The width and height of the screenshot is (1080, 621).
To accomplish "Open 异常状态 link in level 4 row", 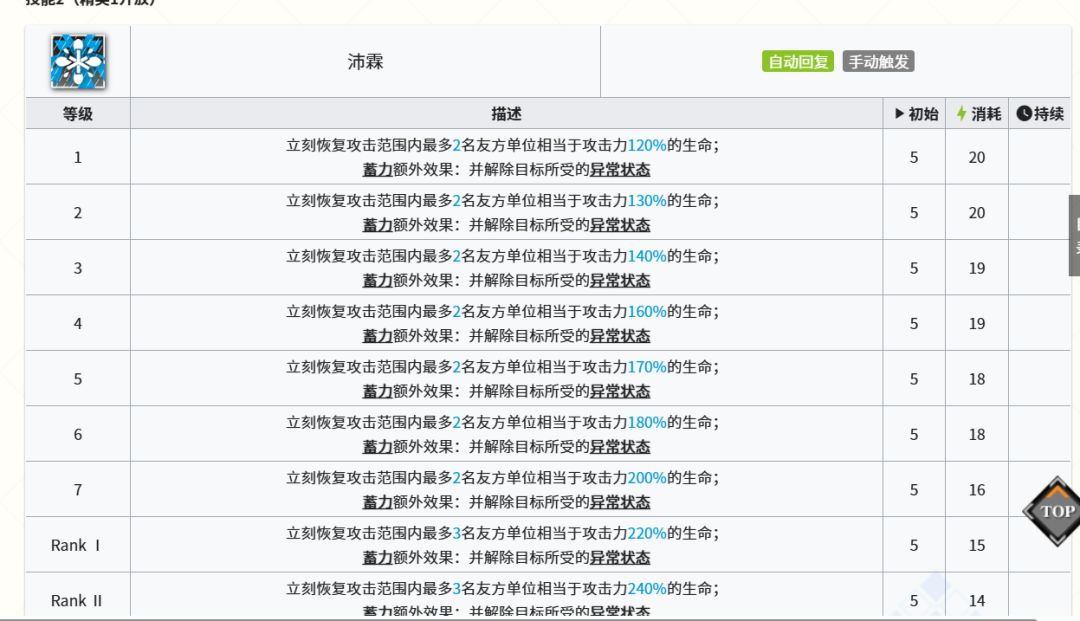I will (x=620, y=336).
